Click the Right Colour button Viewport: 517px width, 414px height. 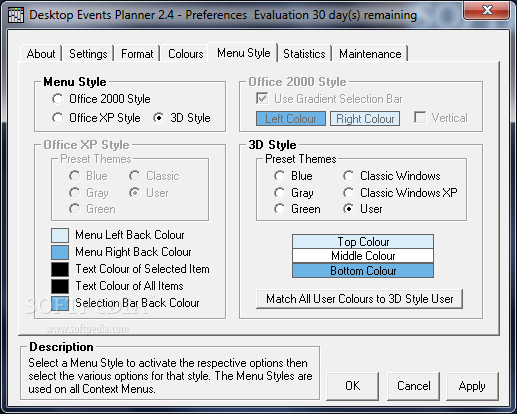(365, 119)
